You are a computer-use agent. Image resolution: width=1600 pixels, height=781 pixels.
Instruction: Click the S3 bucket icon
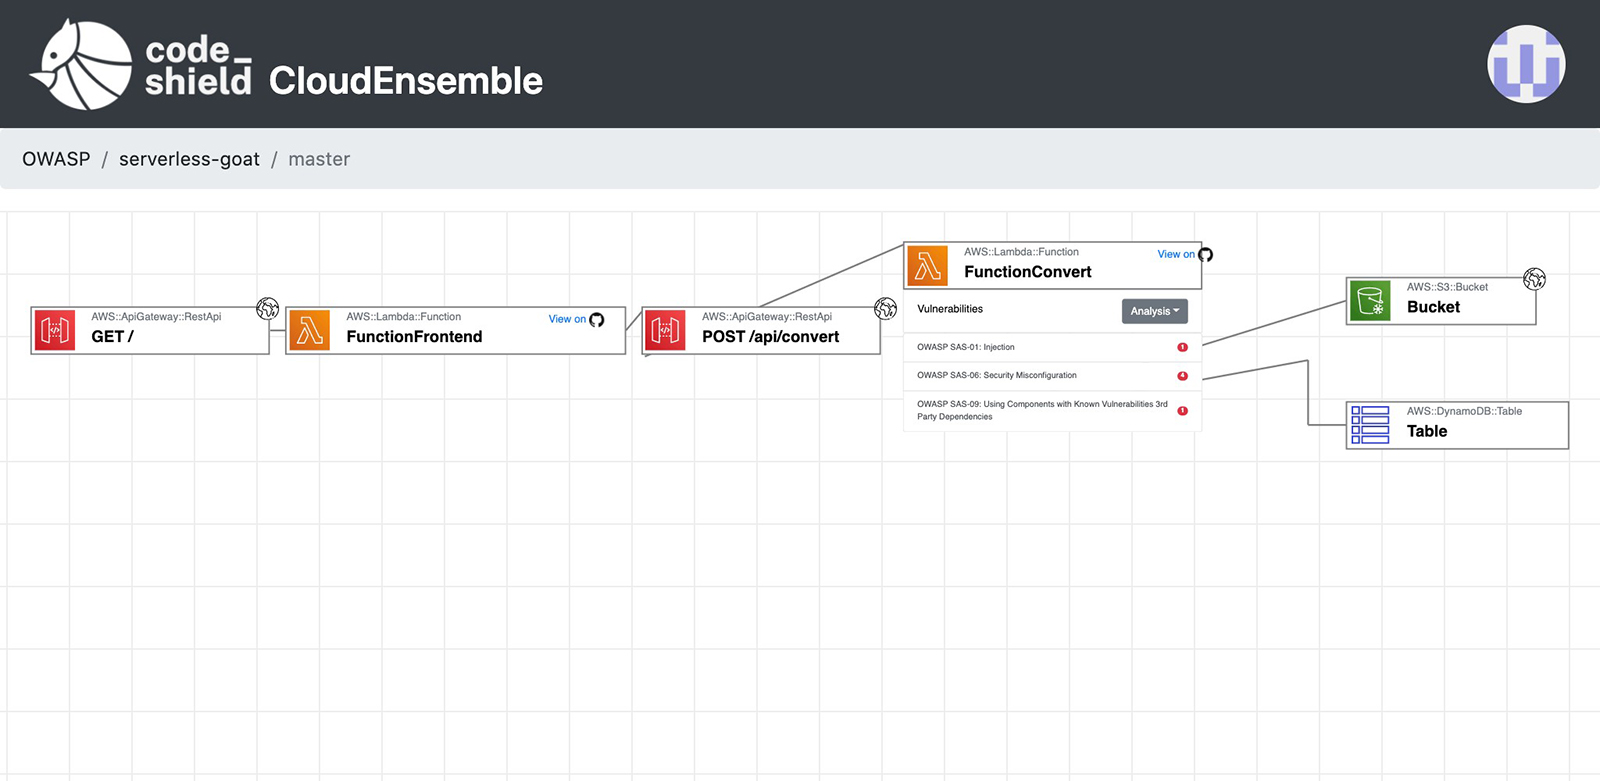pos(1370,301)
